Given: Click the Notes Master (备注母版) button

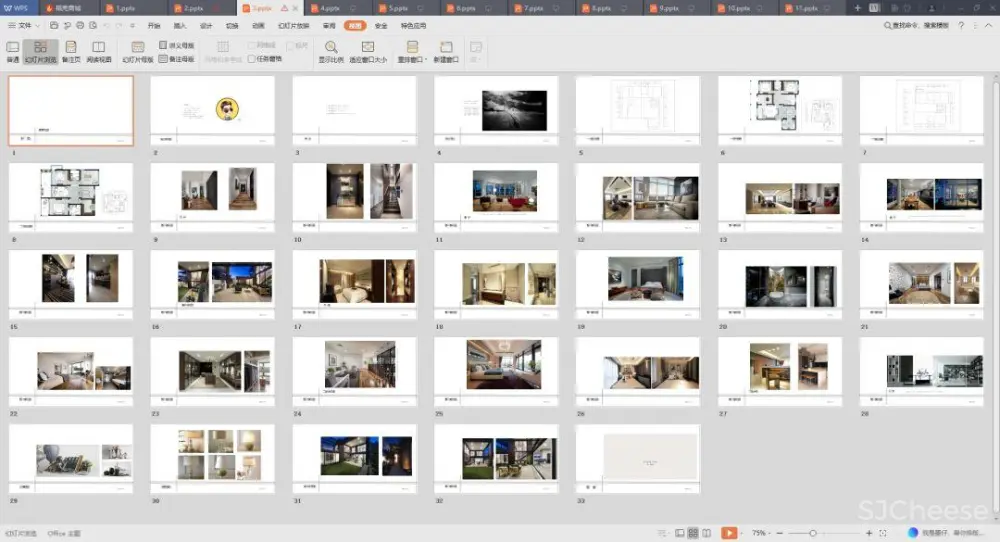Looking at the screenshot, I should (x=177, y=59).
